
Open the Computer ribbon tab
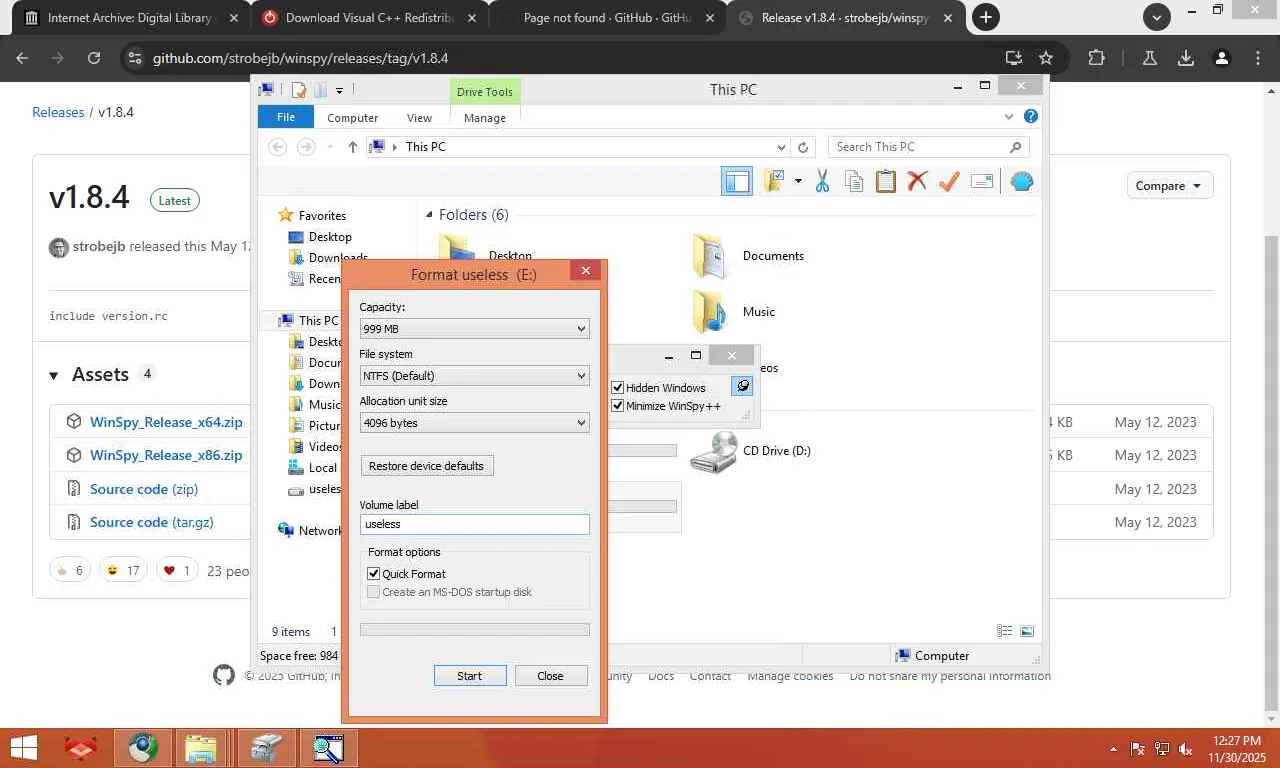[353, 118]
